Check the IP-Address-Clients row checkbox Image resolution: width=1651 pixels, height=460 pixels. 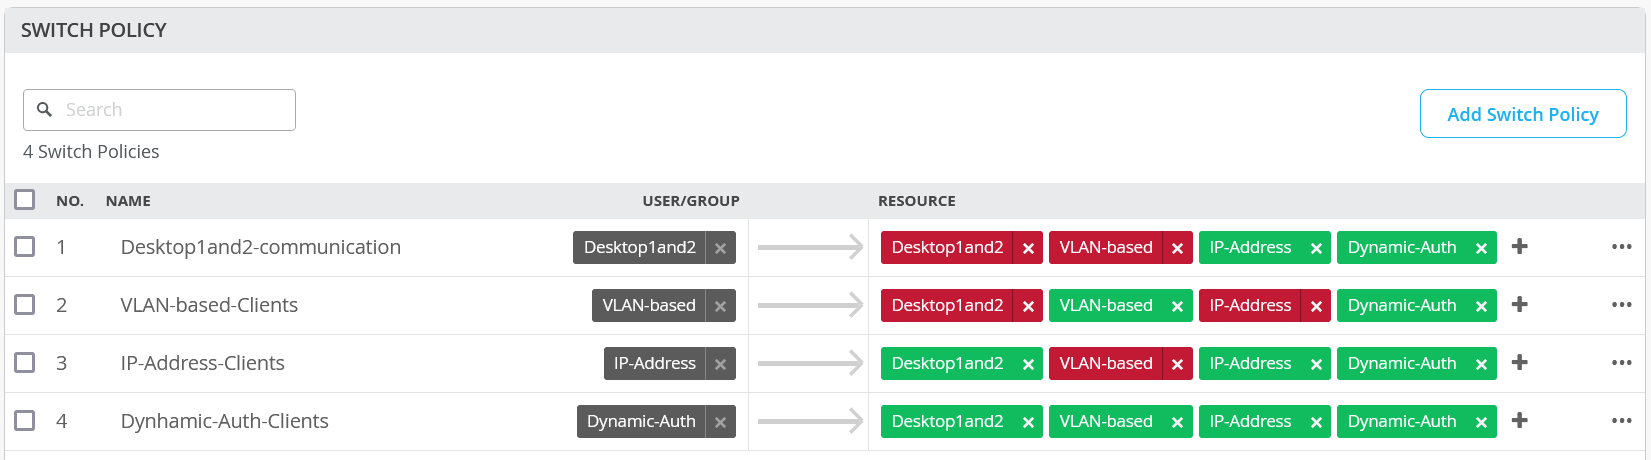pyautogui.click(x=25, y=362)
